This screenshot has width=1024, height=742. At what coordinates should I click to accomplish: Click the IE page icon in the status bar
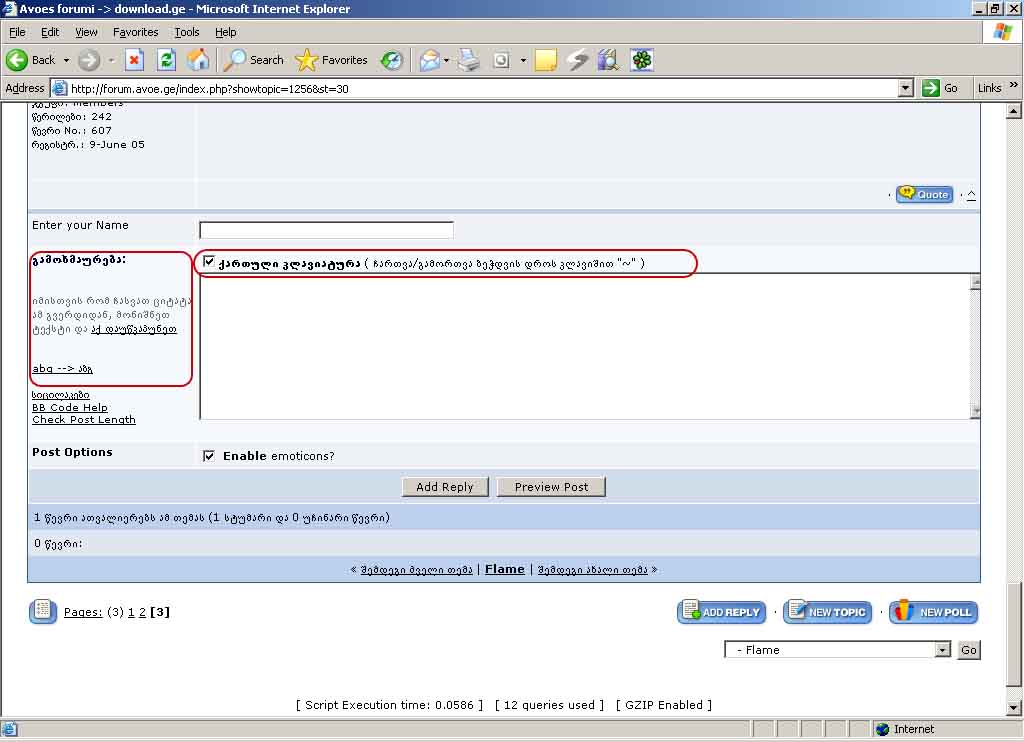[10, 729]
